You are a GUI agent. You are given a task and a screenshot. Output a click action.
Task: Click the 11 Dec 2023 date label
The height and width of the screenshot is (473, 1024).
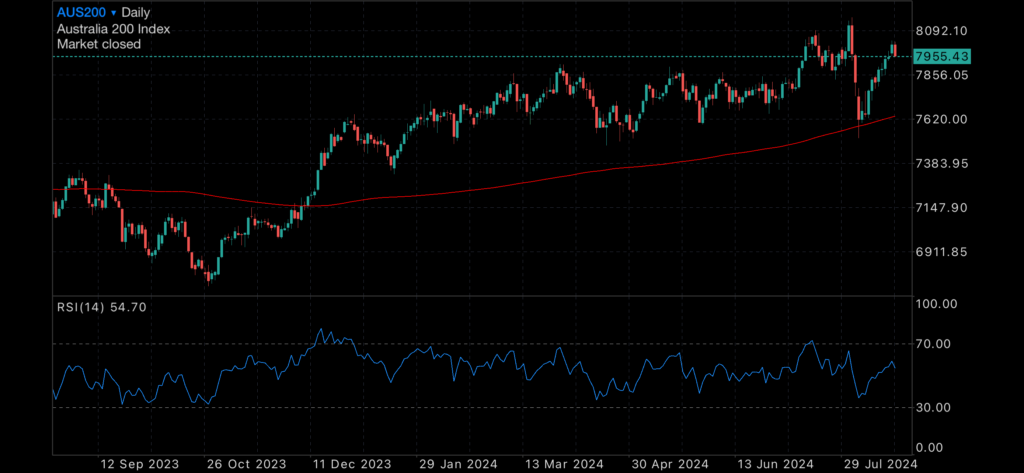(351, 464)
